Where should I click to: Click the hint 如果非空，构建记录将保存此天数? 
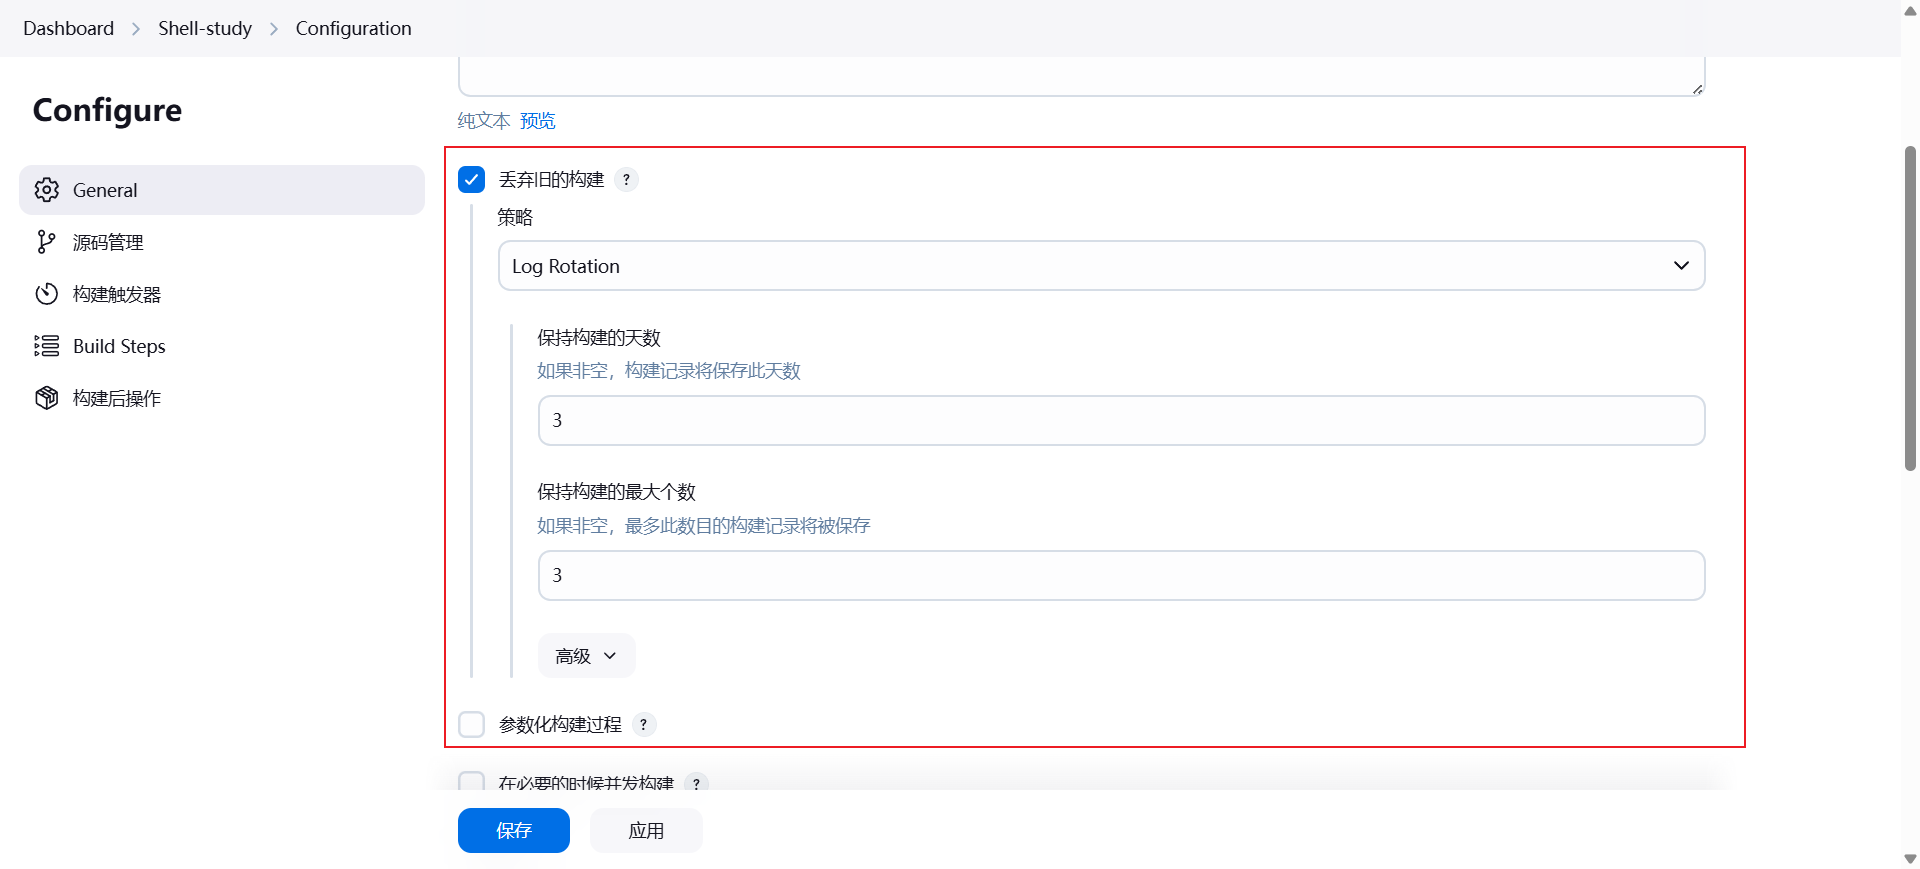(669, 371)
